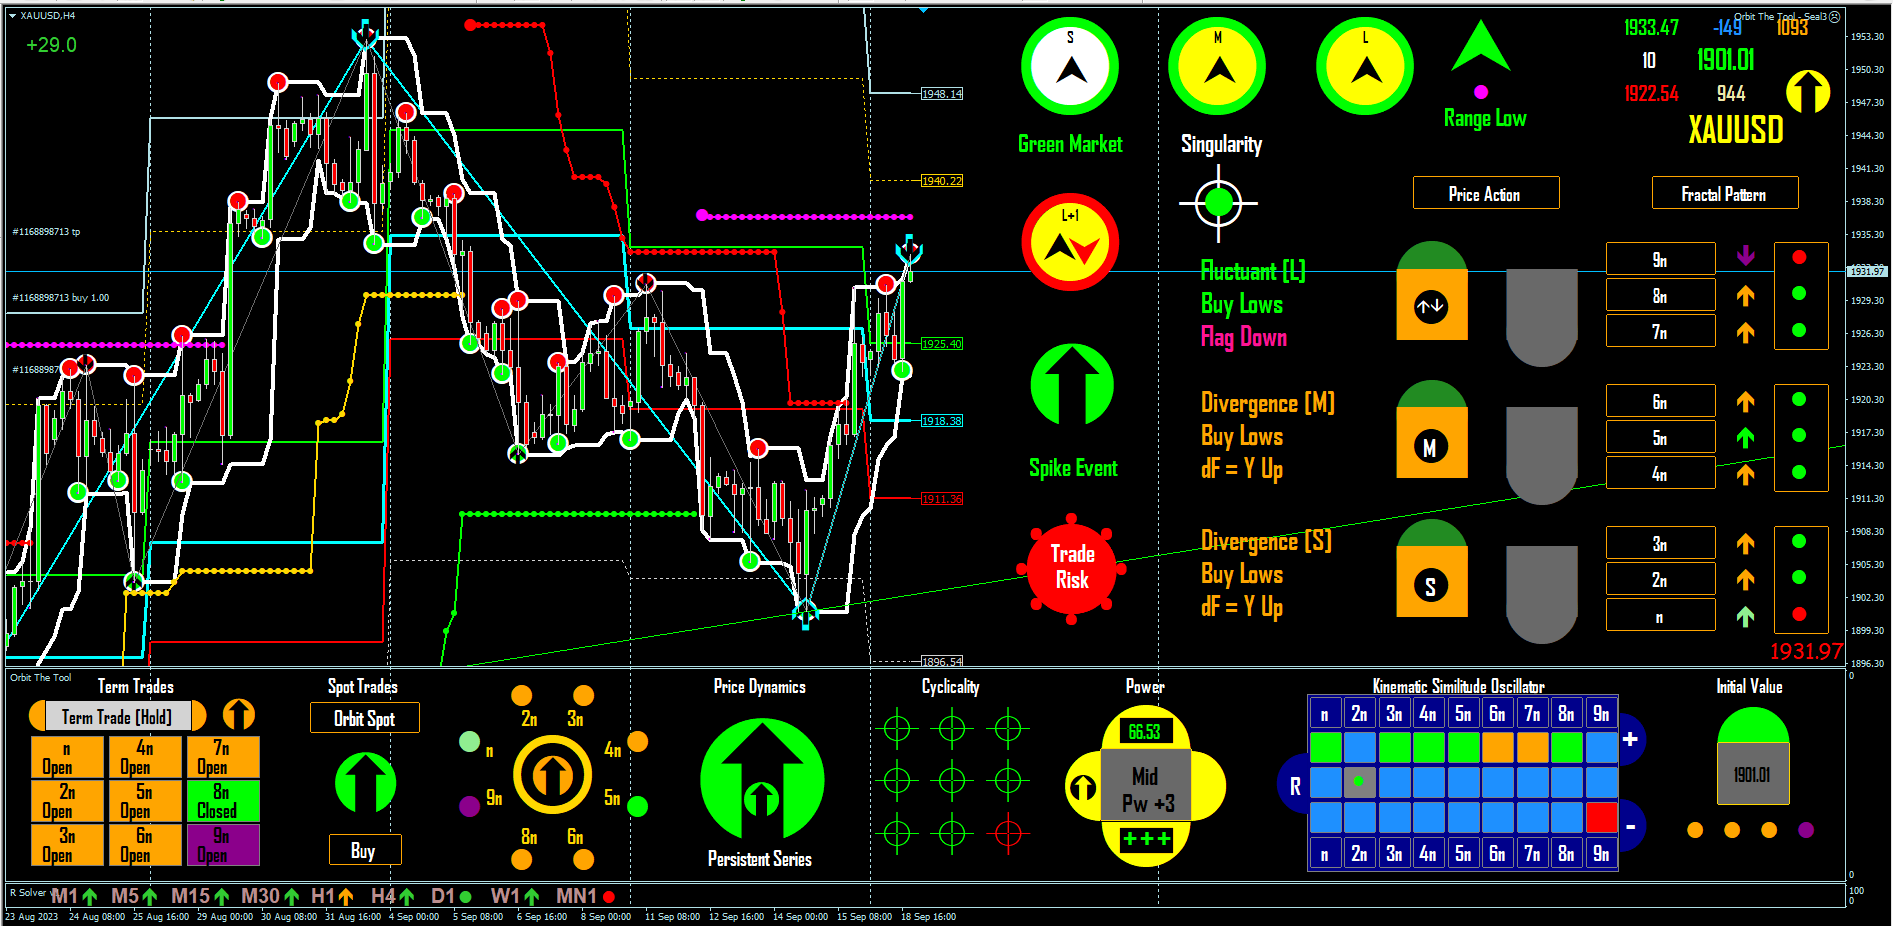
Task: Click the orange S divergence box
Action: click(1431, 582)
